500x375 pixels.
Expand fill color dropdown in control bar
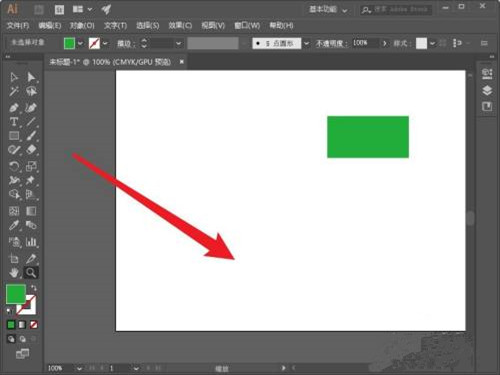click(x=80, y=43)
